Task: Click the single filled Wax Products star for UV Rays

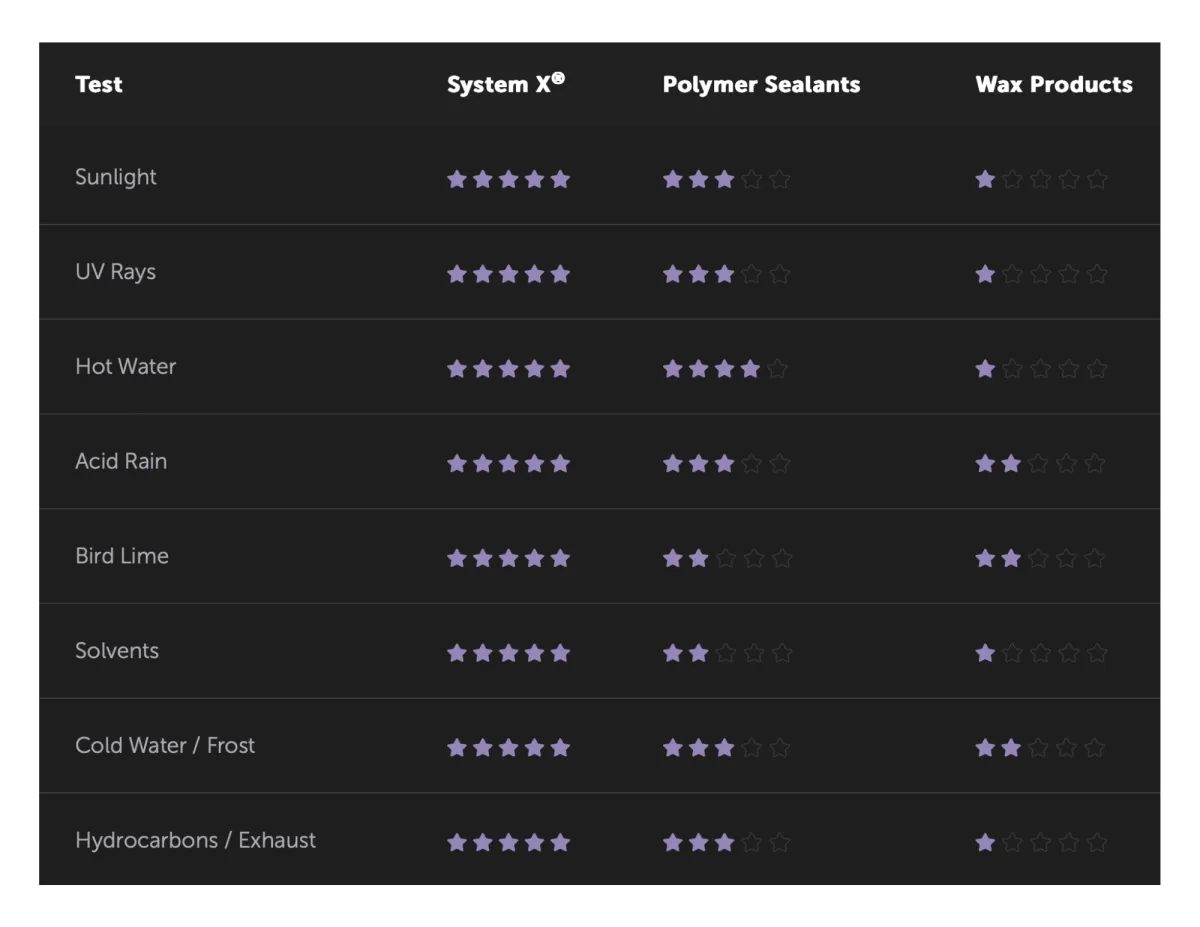Action: pyautogui.click(x=985, y=274)
